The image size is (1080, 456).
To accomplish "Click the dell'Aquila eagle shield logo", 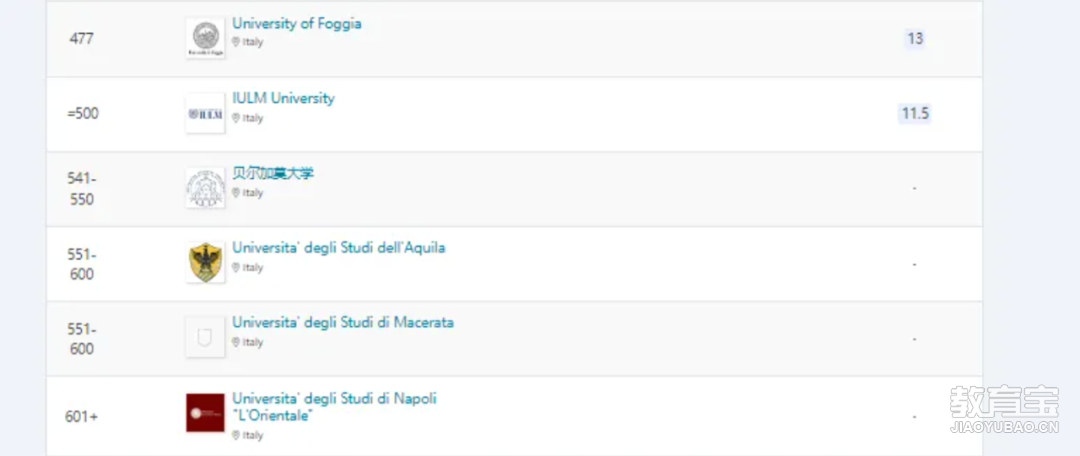I will click(205, 262).
